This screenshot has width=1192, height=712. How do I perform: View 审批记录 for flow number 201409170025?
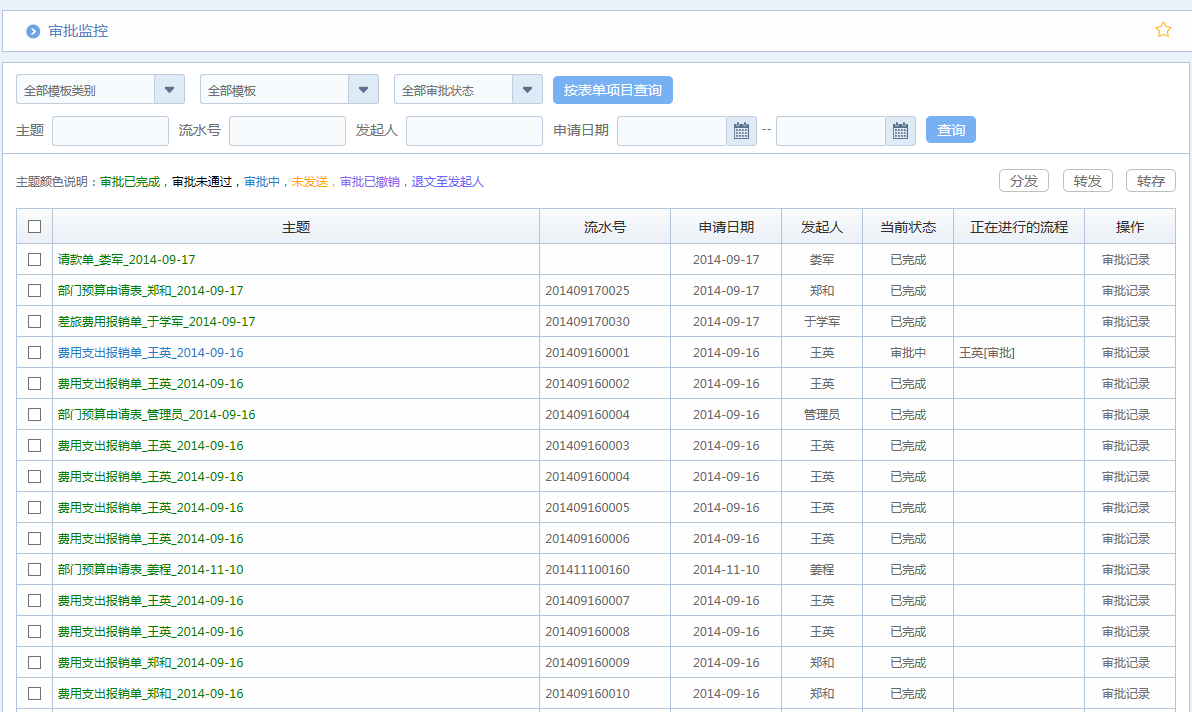pos(1129,290)
